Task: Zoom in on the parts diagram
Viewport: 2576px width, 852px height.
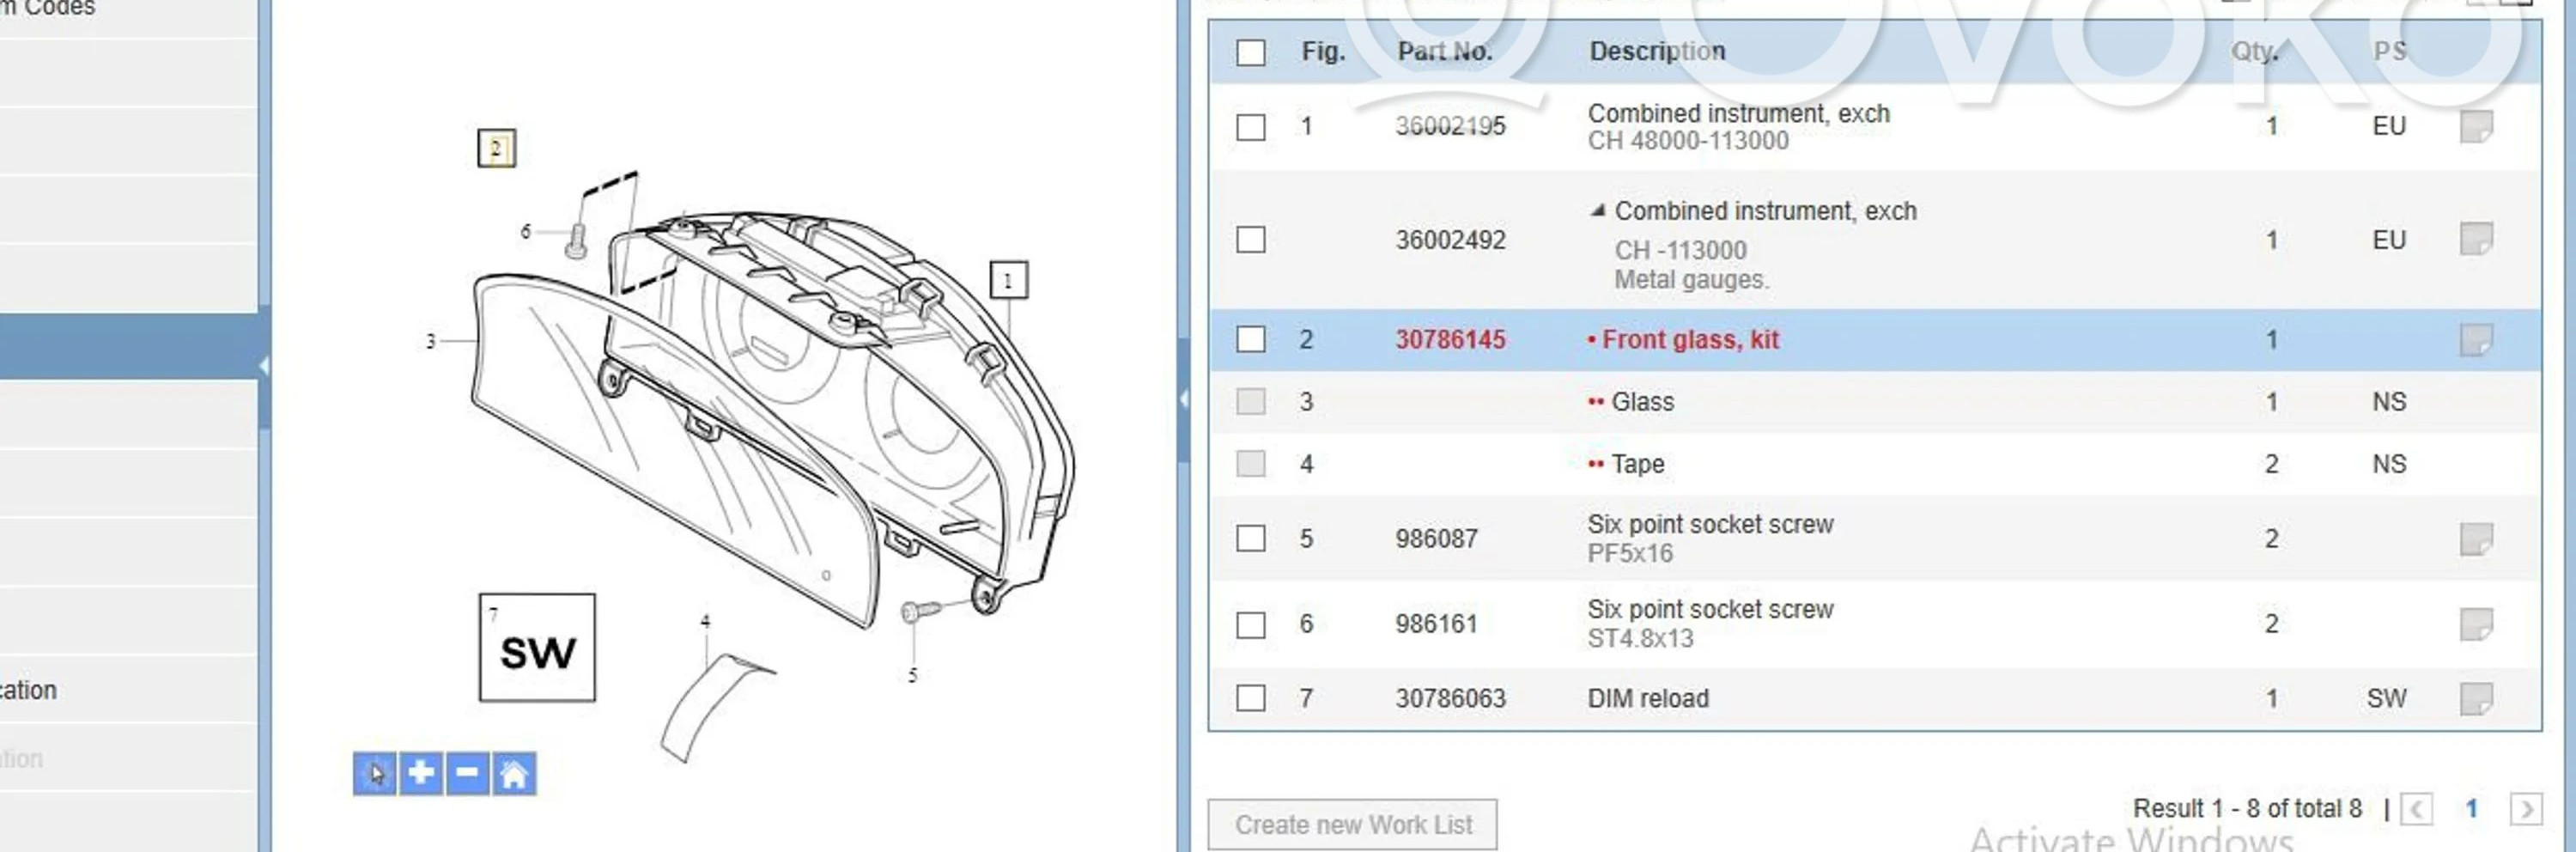Action: pos(421,774)
